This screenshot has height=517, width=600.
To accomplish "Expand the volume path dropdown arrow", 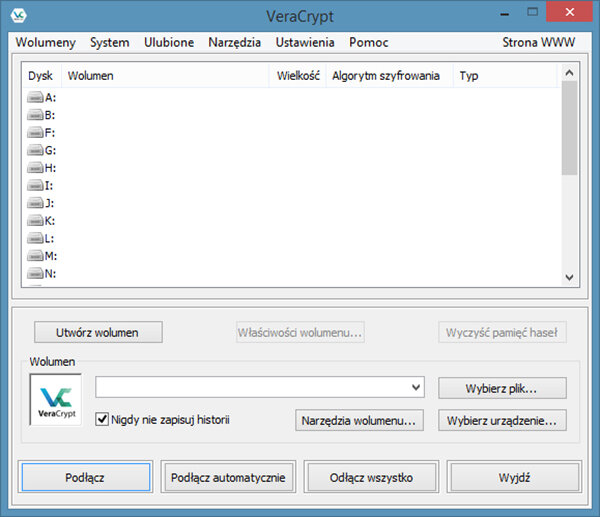I will 416,387.
